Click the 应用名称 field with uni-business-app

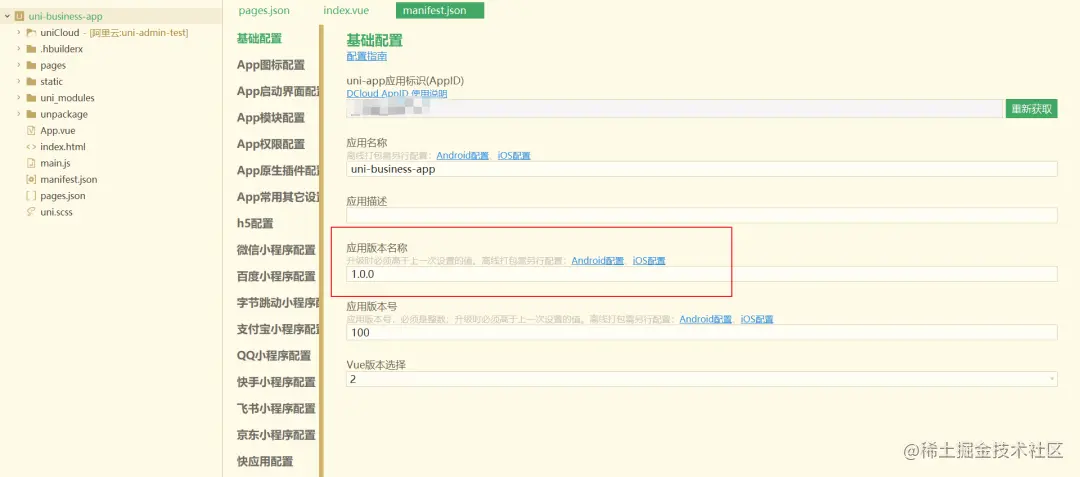pyautogui.click(x=701, y=169)
